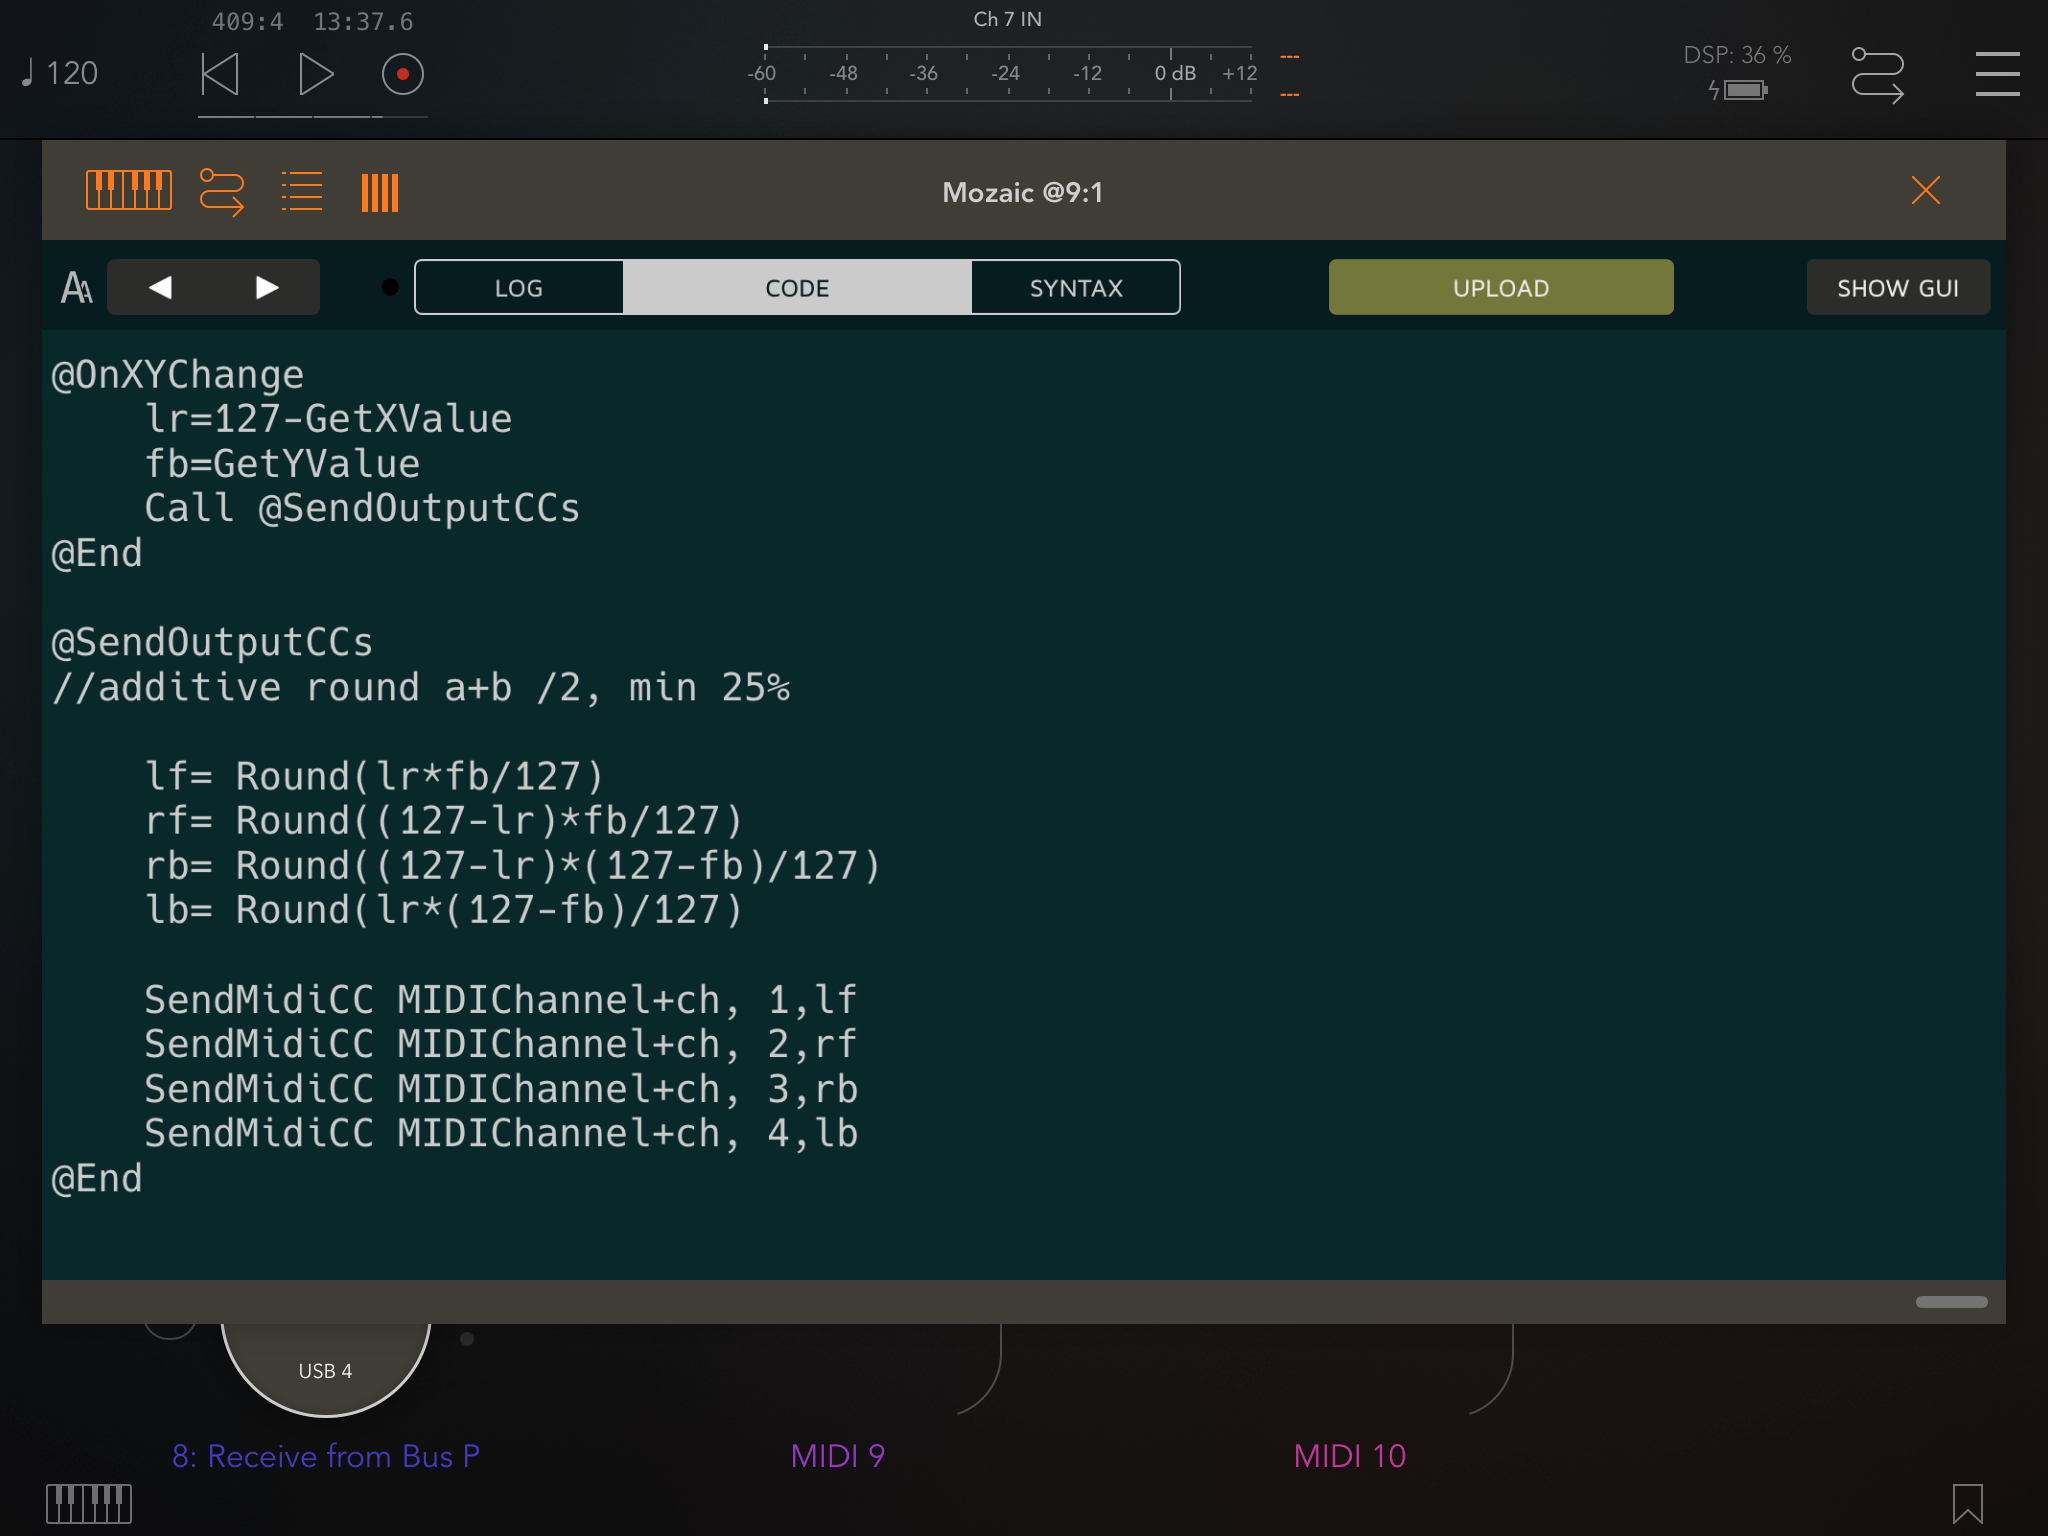Click the SHOW GUI button
This screenshot has width=2048, height=1536.
coord(1897,288)
